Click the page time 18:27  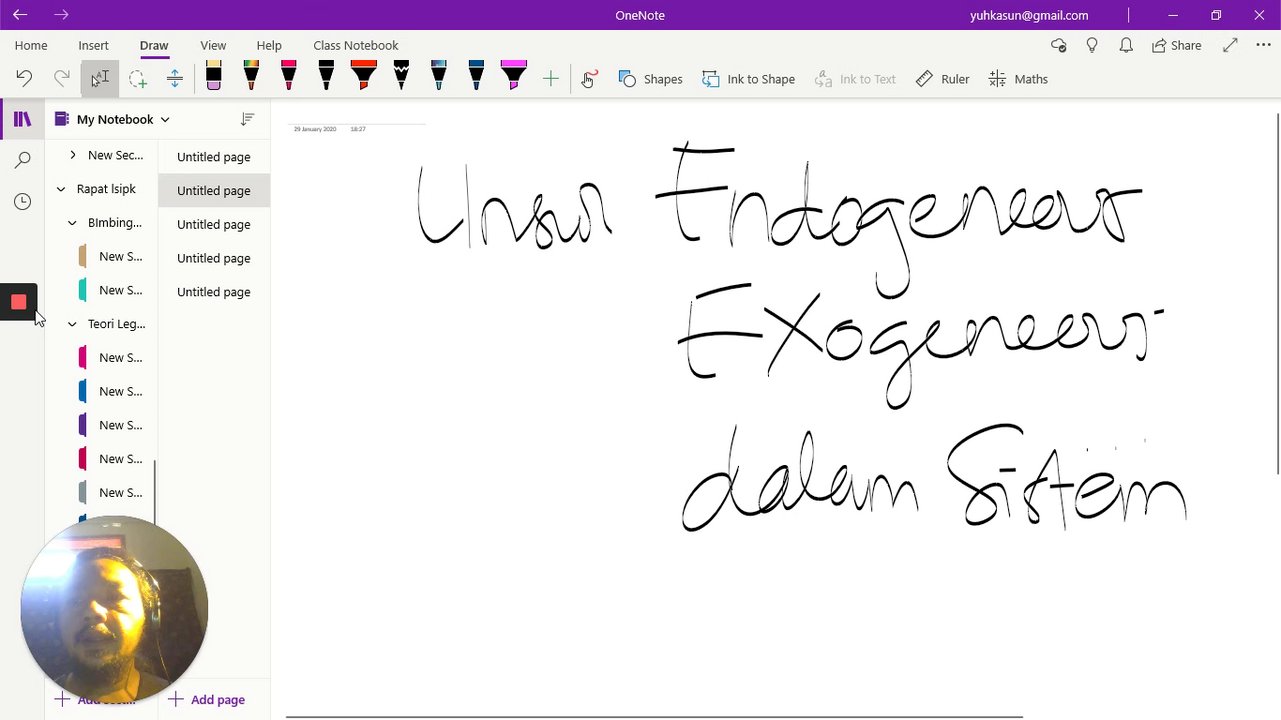point(358,129)
